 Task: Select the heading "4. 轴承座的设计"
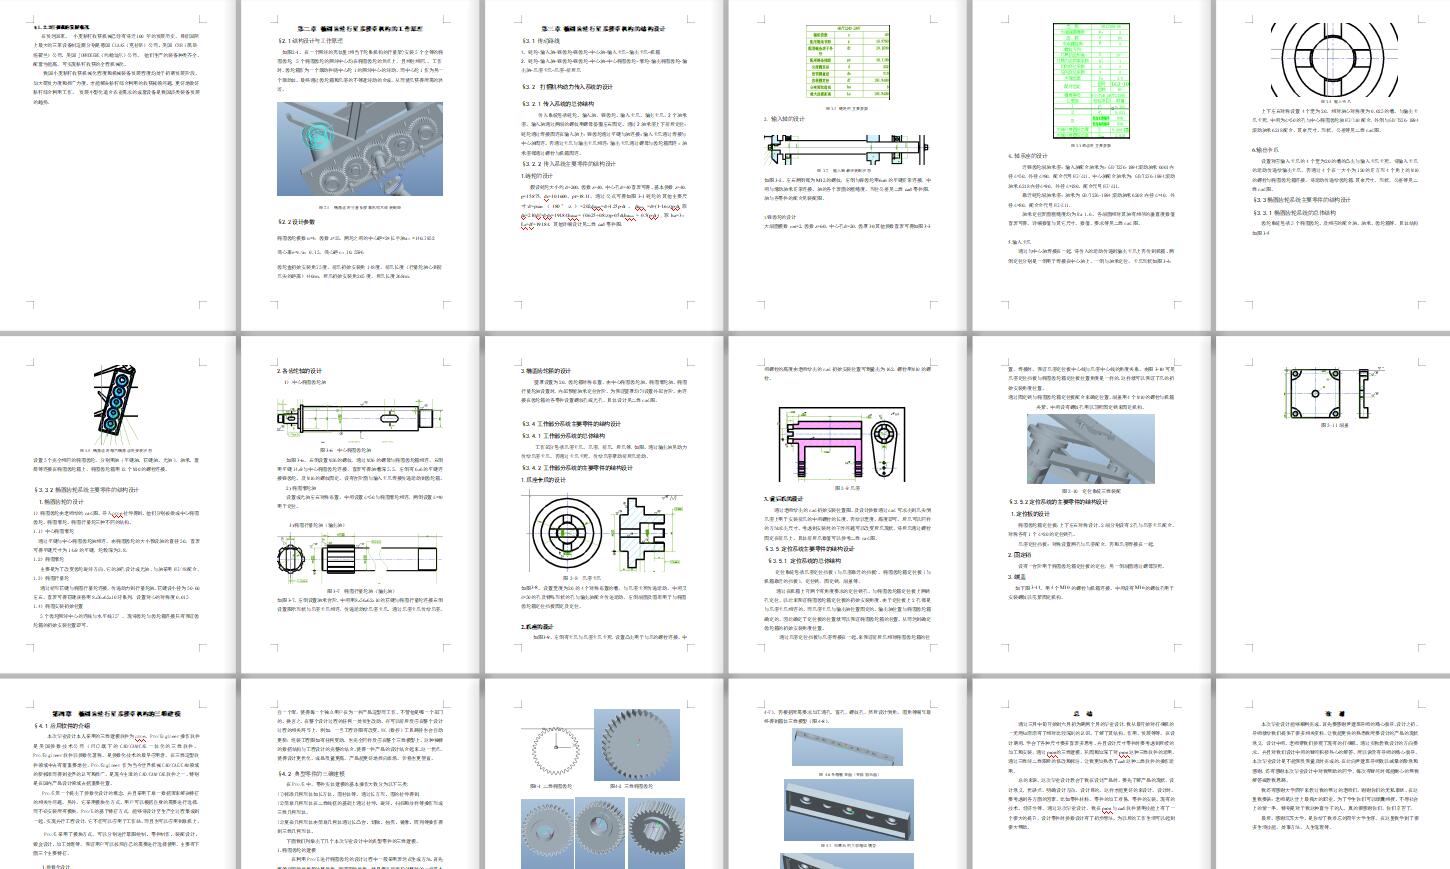[1028, 156]
